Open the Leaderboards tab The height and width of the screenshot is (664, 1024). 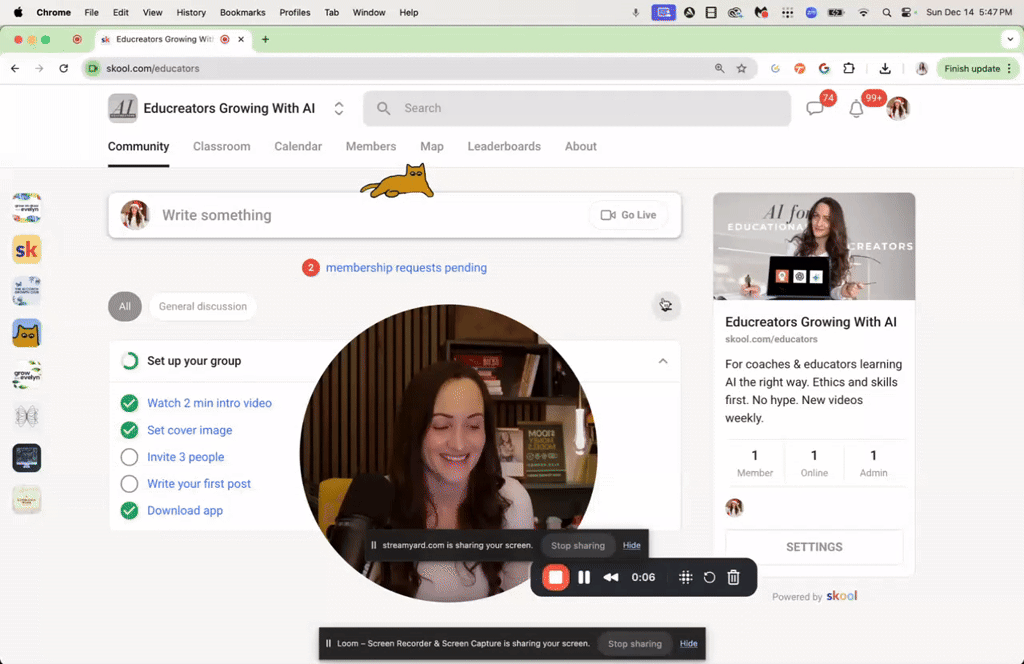pyautogui.click(x=504, y=146)
